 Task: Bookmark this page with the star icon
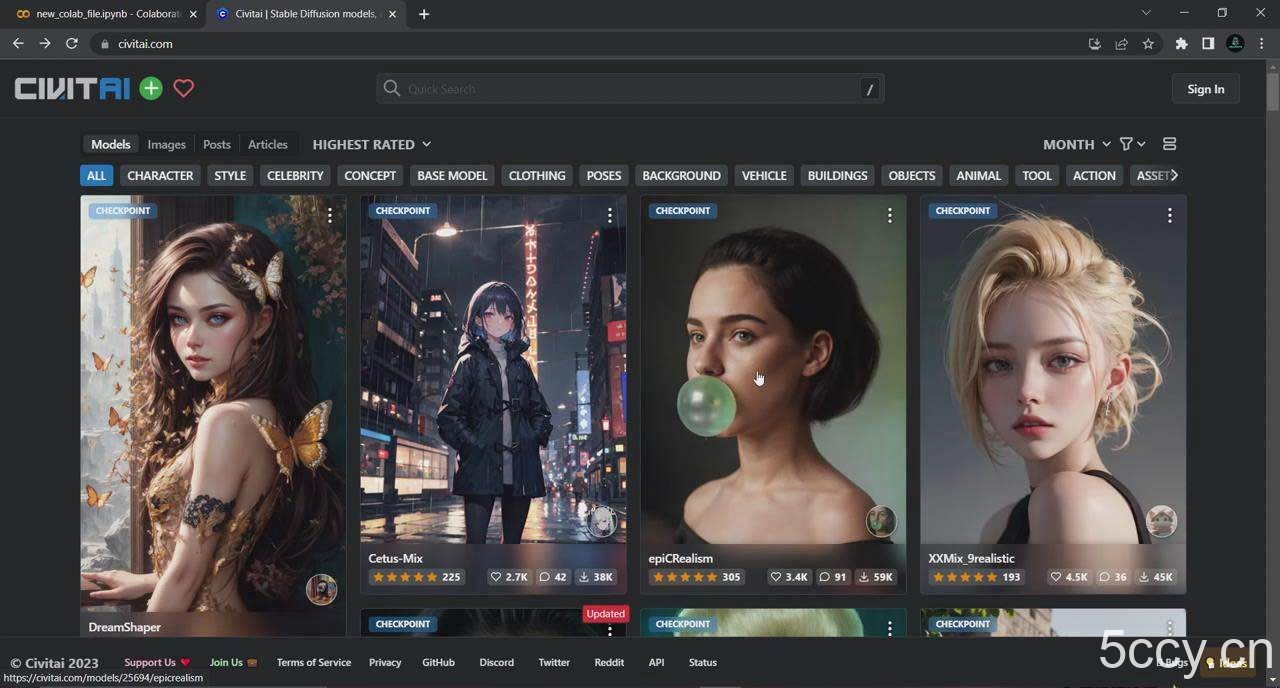1148,44
